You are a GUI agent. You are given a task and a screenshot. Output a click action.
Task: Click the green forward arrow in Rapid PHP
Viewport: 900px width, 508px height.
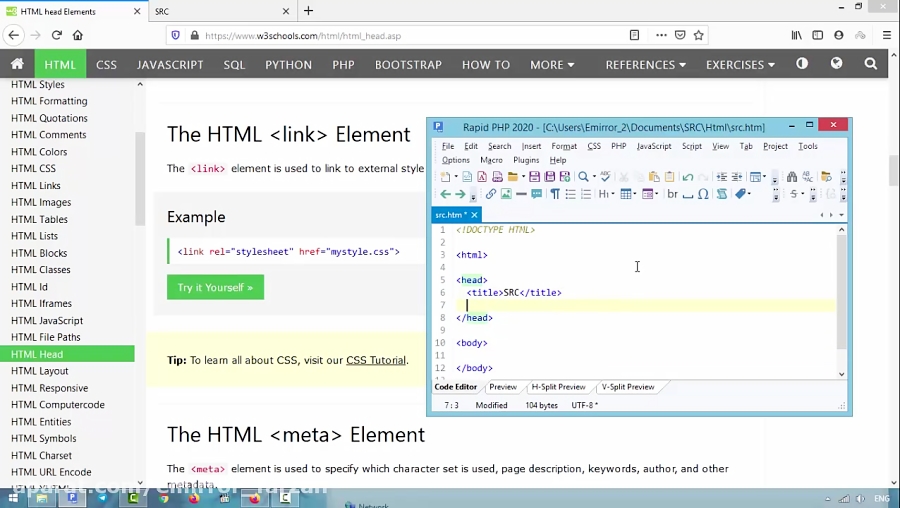tap(460, 194)
